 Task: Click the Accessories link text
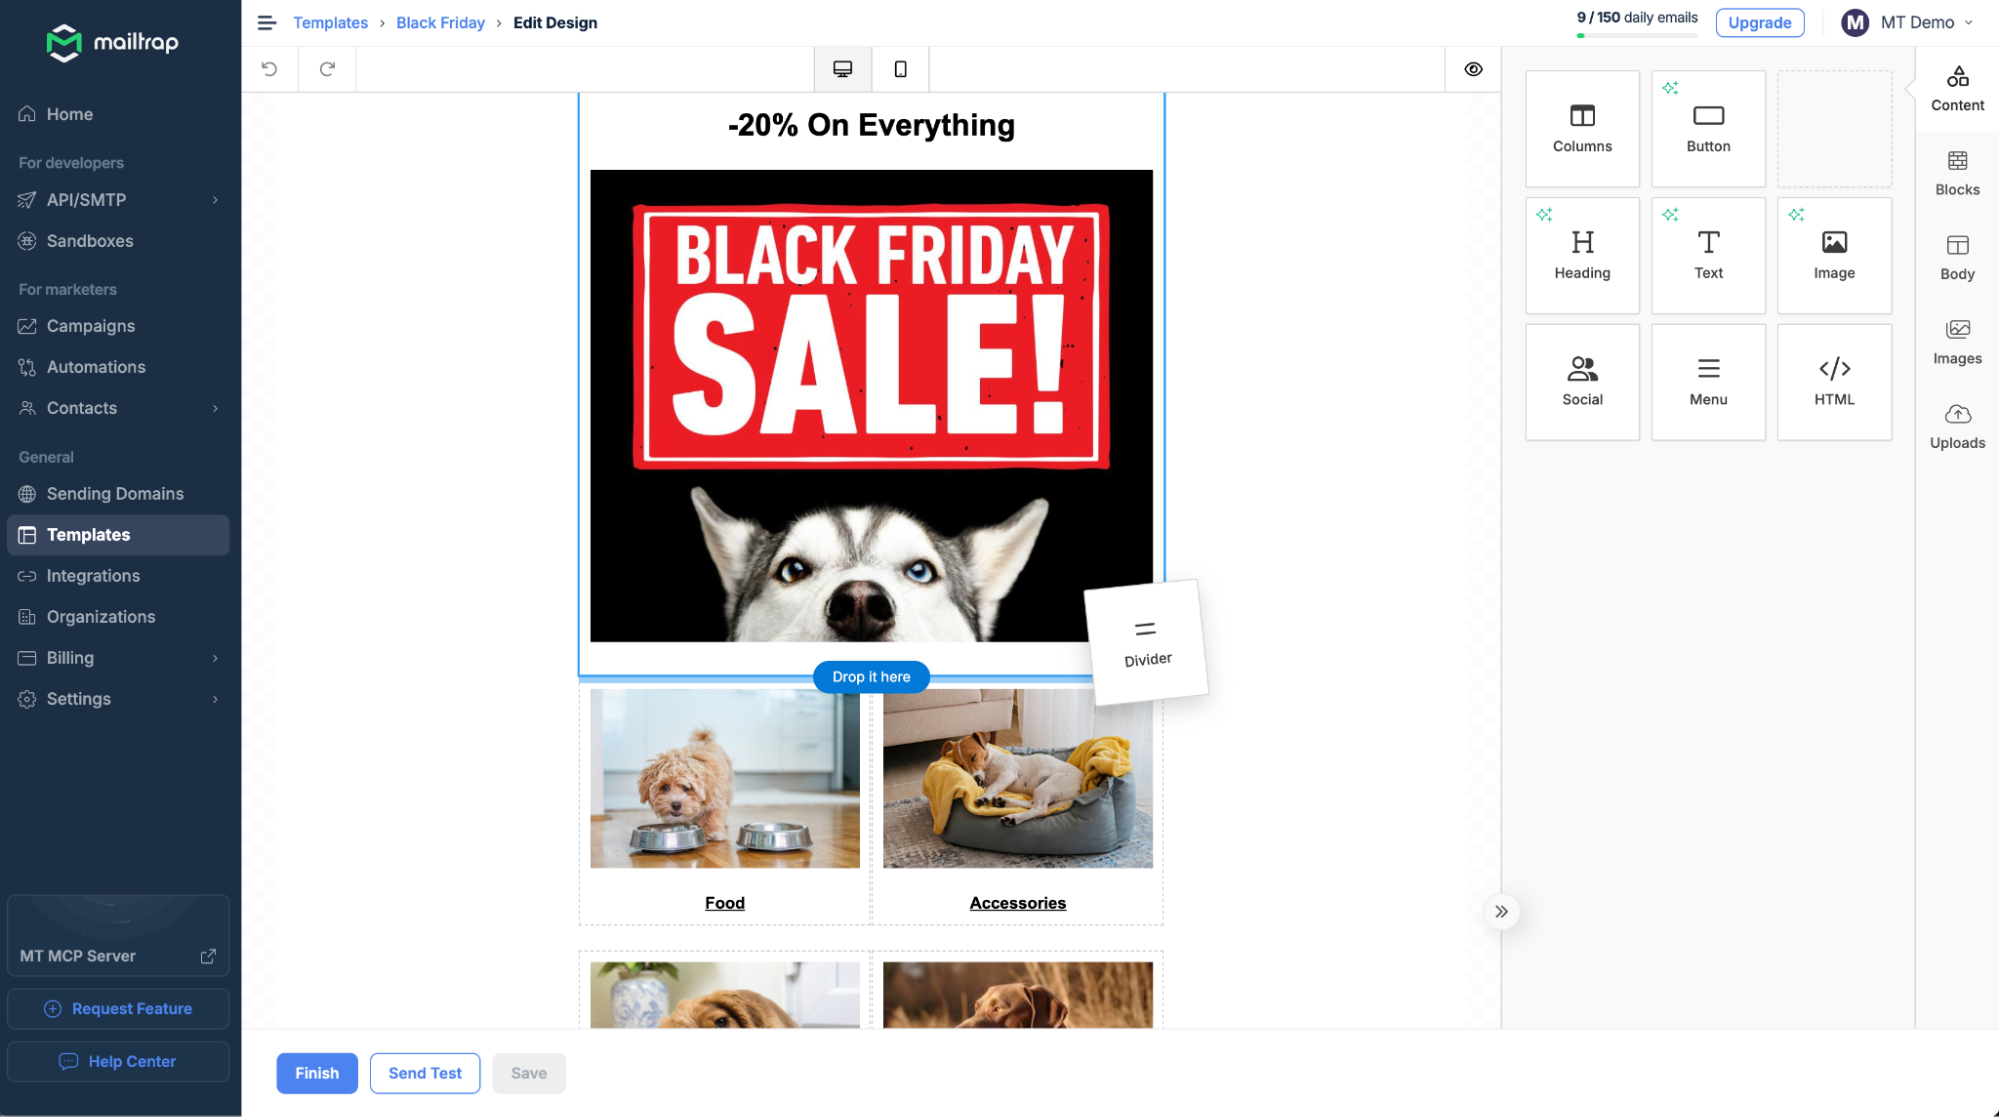click(x=1018, y=903)
